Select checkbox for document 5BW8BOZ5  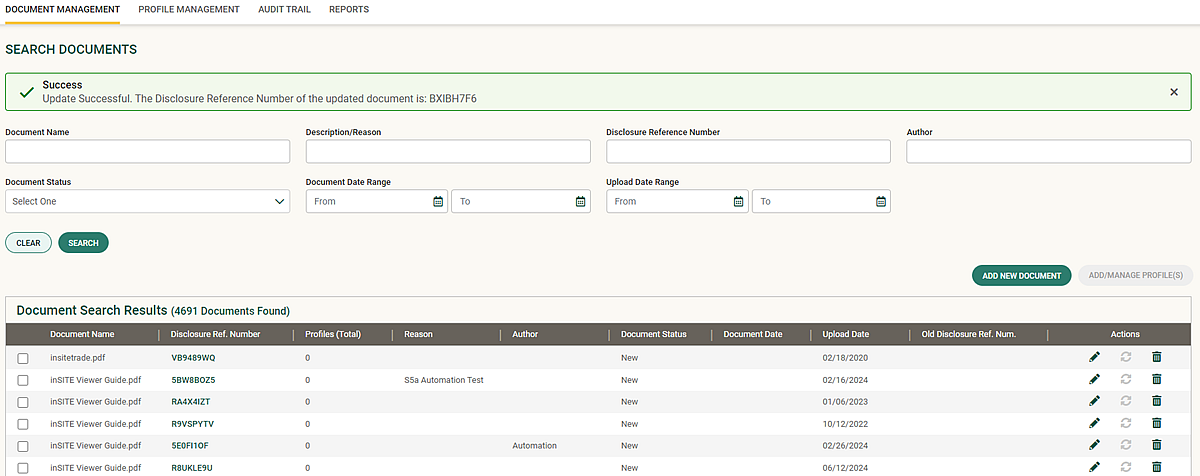point(23,380)
